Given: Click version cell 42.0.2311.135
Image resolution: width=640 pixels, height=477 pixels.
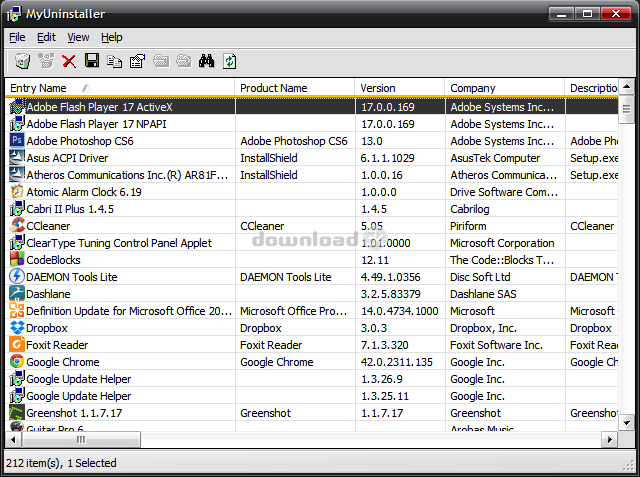Looking at the screenshot, I should tap(397, 362).
